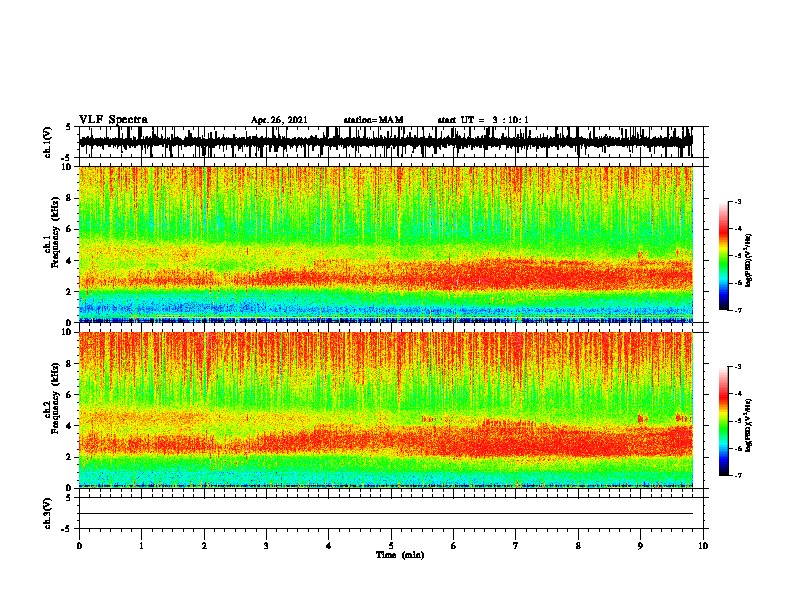792x612 pixels.
Task: Click the time axis tick label "2"
Action: pyautogui.click(x=204, y=546)
